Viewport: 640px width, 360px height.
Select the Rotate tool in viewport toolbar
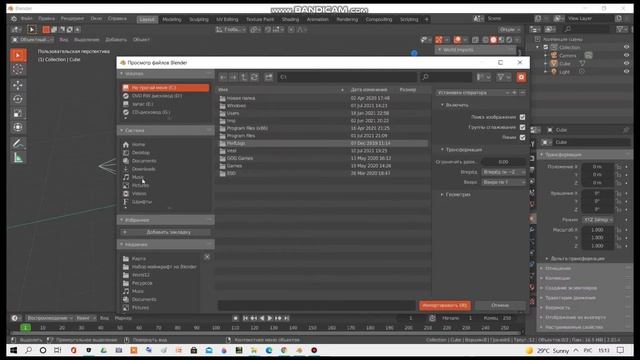point(18,99)
